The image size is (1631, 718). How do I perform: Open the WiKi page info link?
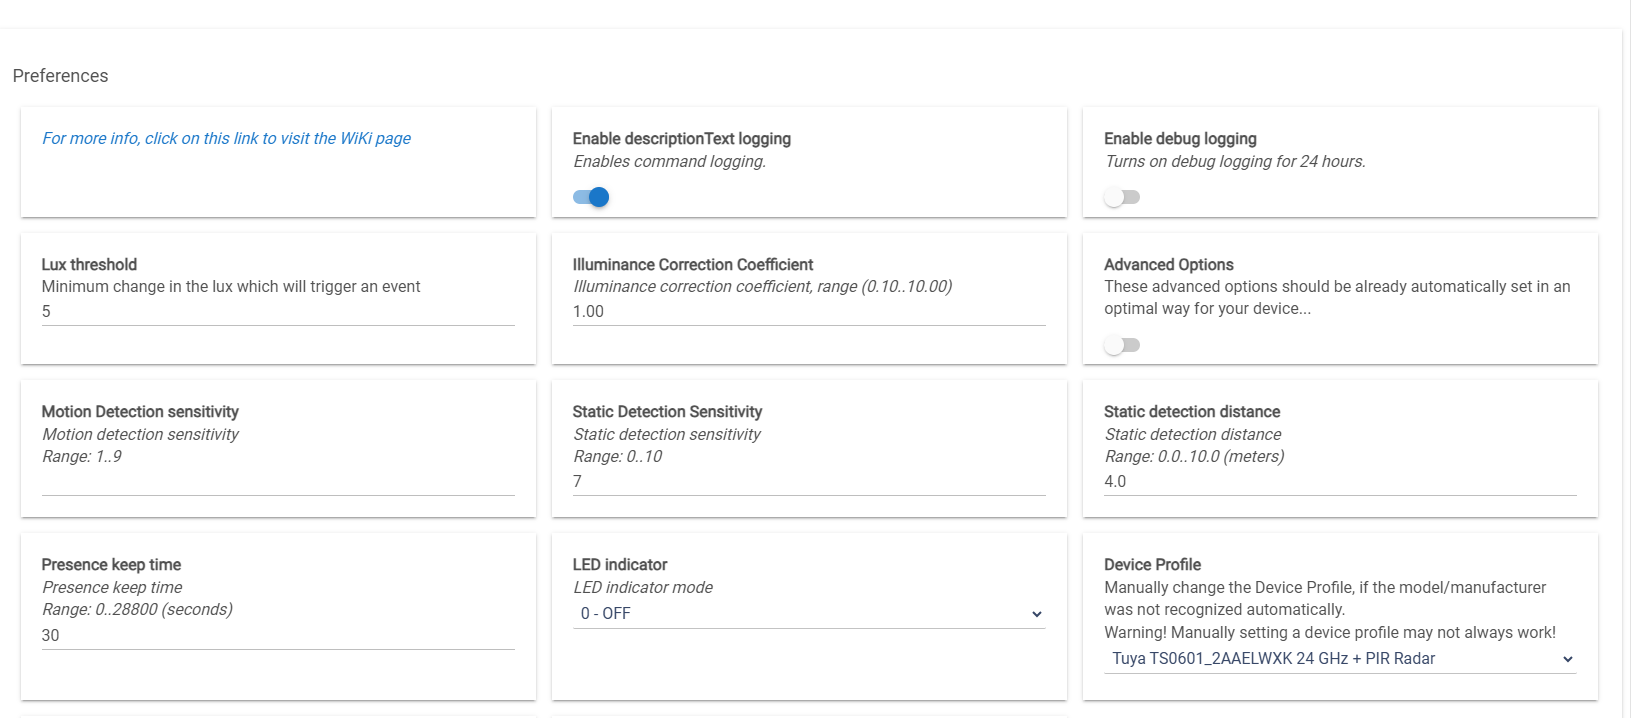click(226, 139)
